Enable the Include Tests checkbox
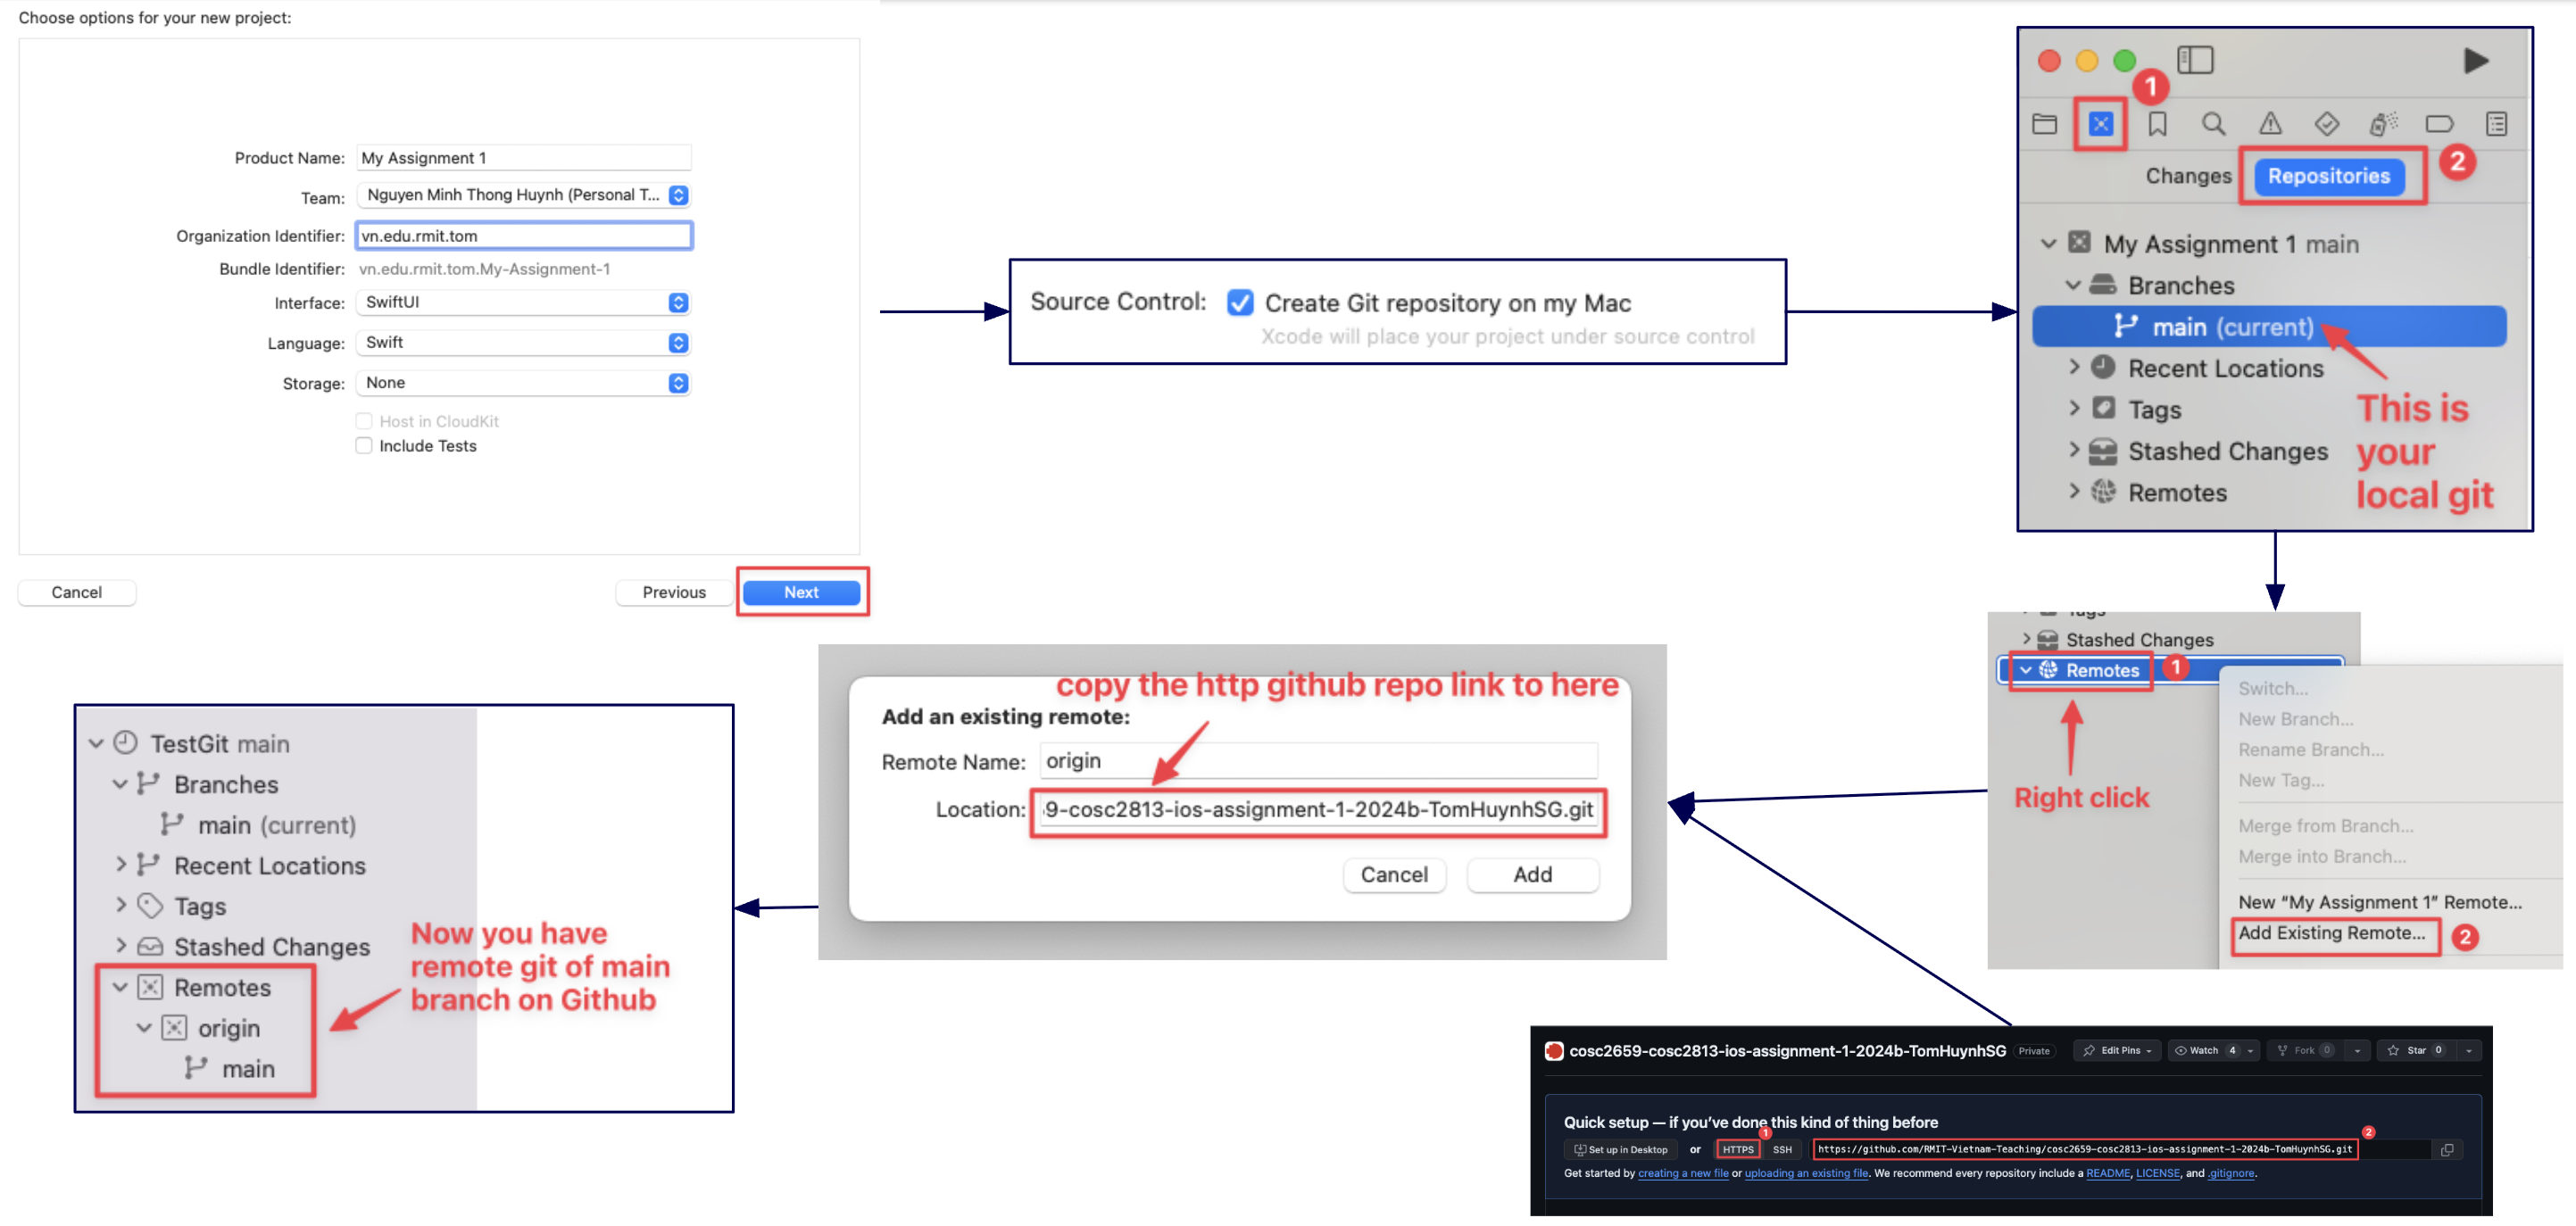The width and height of the screenshot is (2576, 1226). pyautogui.click(x=364, y=445)
